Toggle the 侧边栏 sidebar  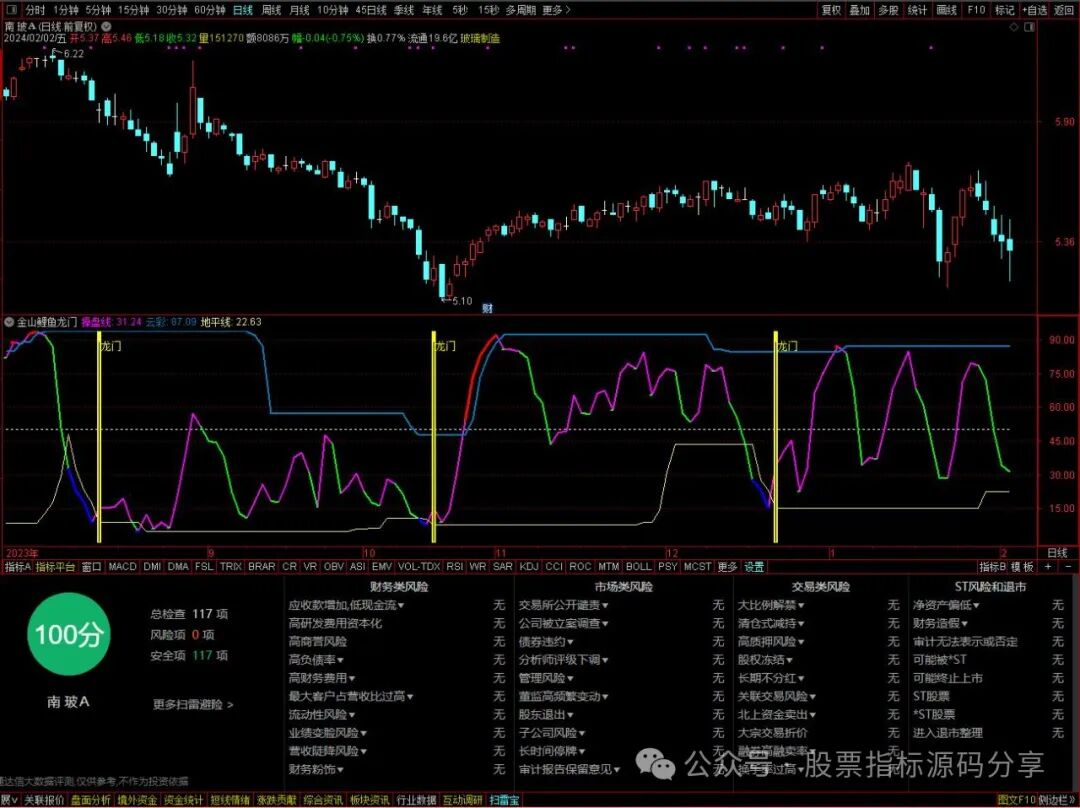(x=1055, y=800)
